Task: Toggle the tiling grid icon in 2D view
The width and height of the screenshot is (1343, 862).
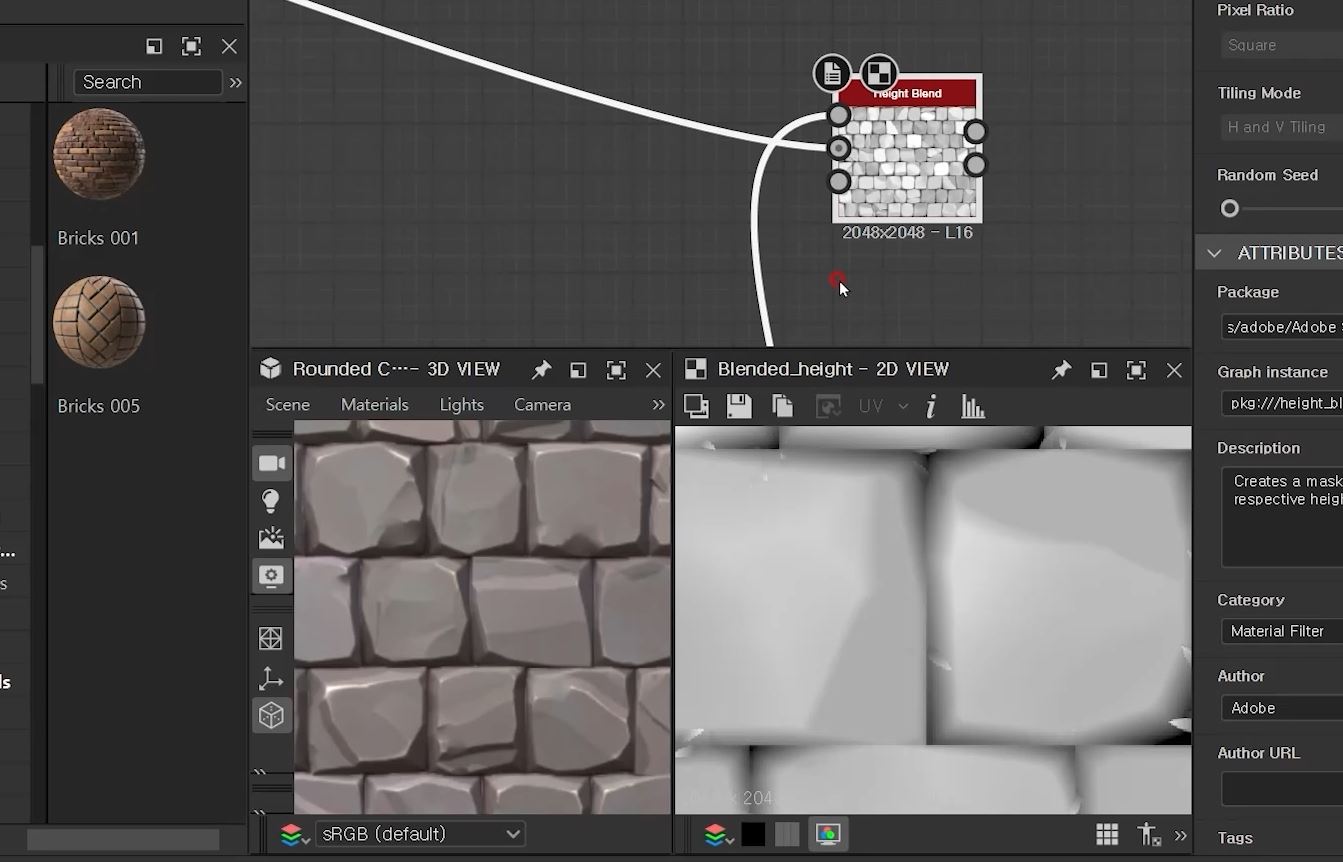Action: coord(1106,834)
